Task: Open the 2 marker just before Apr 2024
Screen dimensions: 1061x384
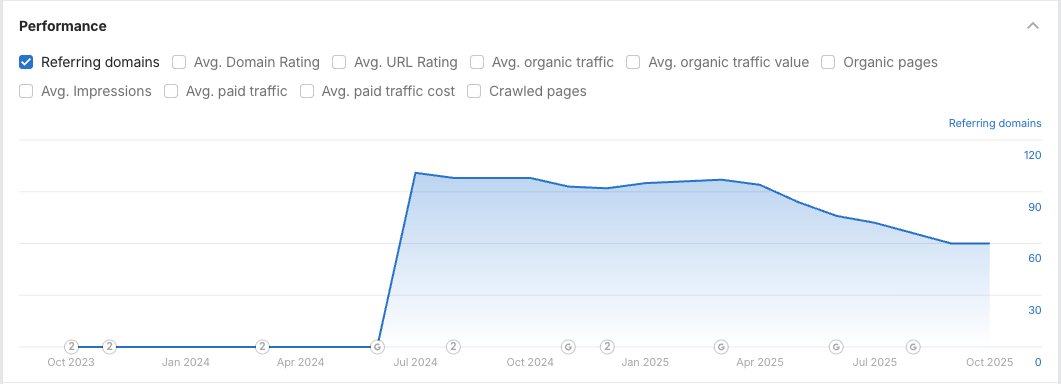Action: 263,347
